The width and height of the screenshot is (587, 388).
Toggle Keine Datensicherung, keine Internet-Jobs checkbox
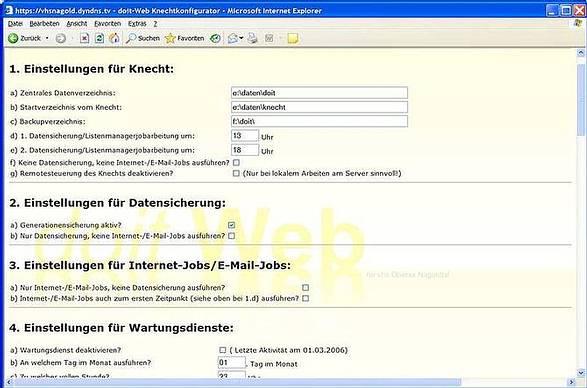pyautogui.click(x=236, y=163)
